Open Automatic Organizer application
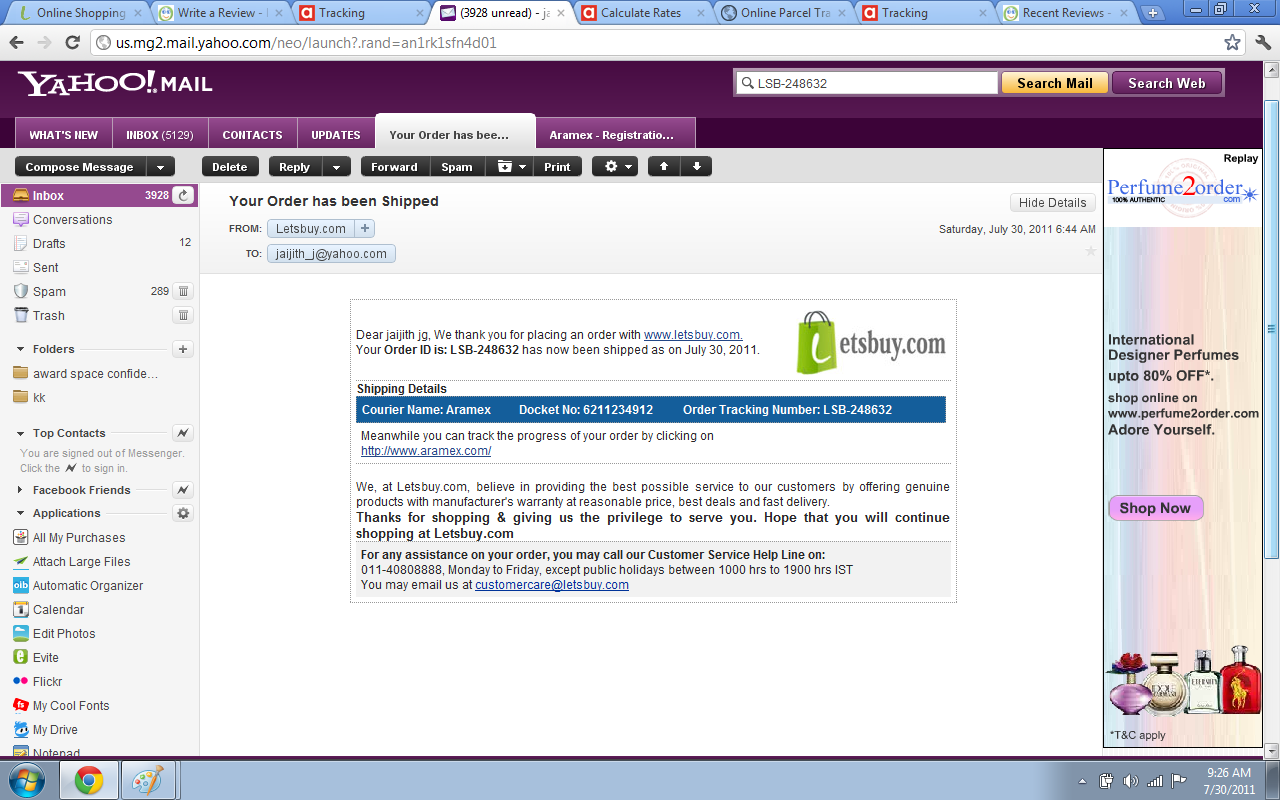The height and width of the screenshot is (800, 1280). 78,586
